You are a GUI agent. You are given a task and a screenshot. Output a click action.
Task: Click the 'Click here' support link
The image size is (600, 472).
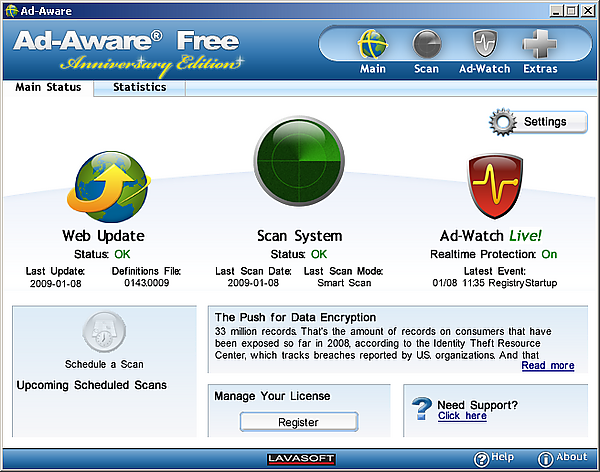462,416
